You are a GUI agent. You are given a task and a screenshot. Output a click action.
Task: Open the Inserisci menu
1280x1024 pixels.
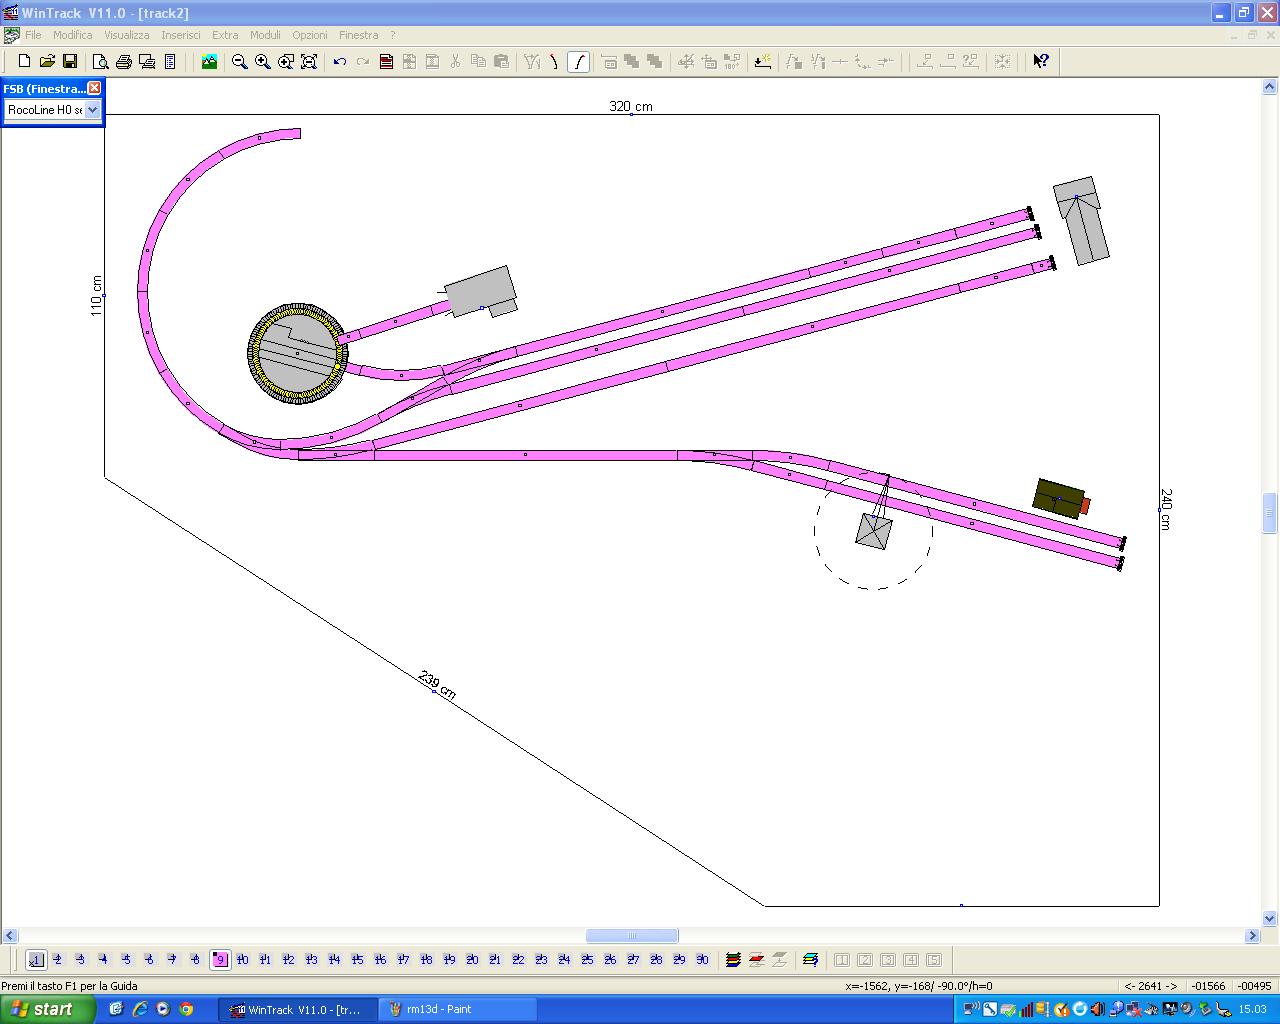pos(181,35)
